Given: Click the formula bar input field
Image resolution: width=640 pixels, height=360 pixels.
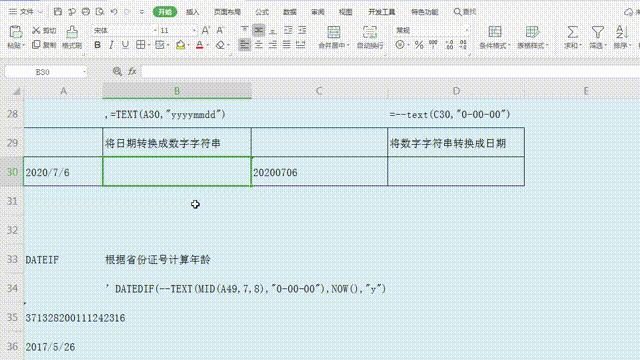Looking at the screenshot, I should (x=390, y=72).
